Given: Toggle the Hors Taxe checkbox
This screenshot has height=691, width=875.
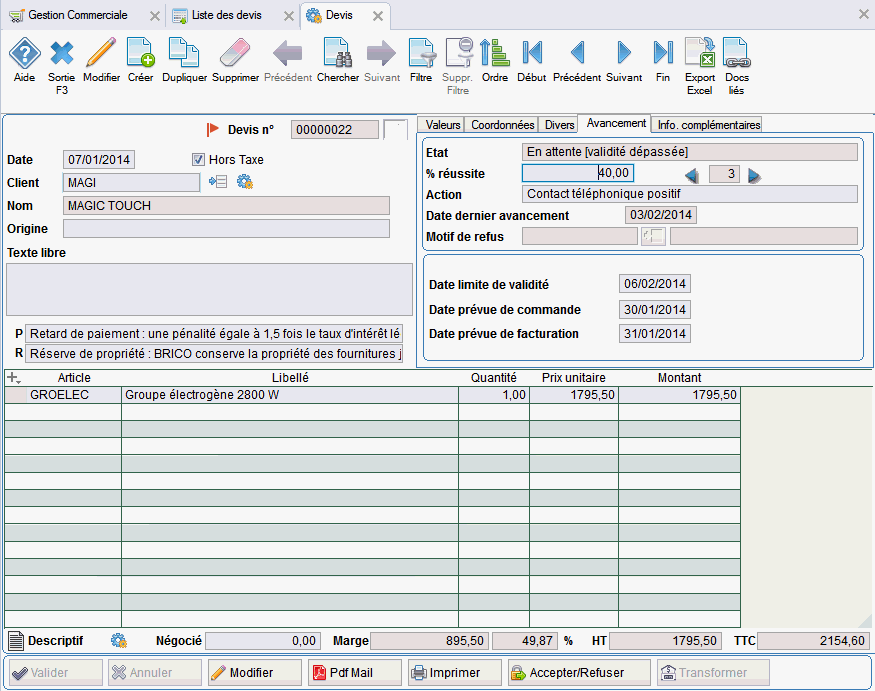Looking at the screenshot, I should (x=198, y=159).
